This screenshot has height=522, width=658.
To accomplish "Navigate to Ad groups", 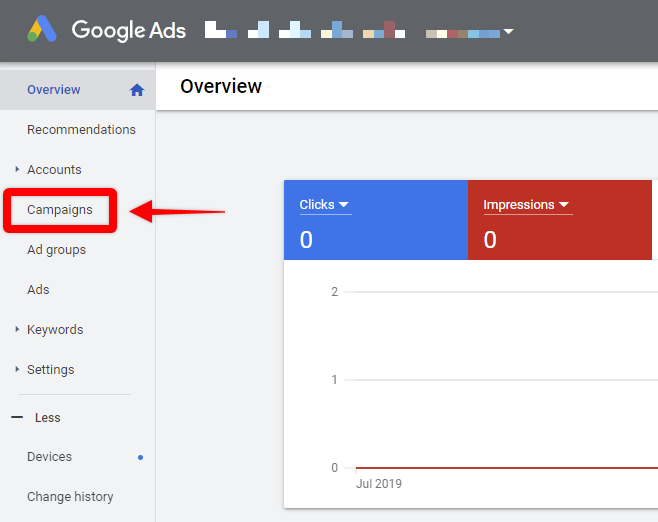I will point(56,250).
